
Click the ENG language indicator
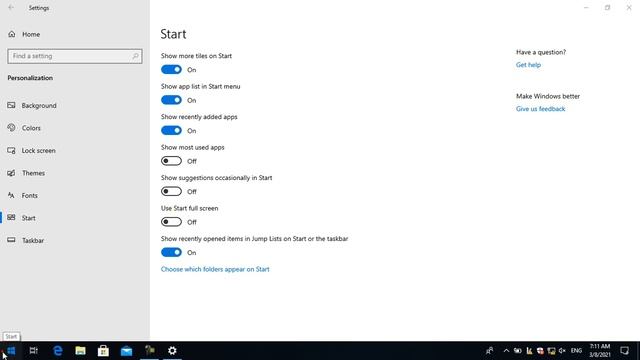[x=576, y=351]
